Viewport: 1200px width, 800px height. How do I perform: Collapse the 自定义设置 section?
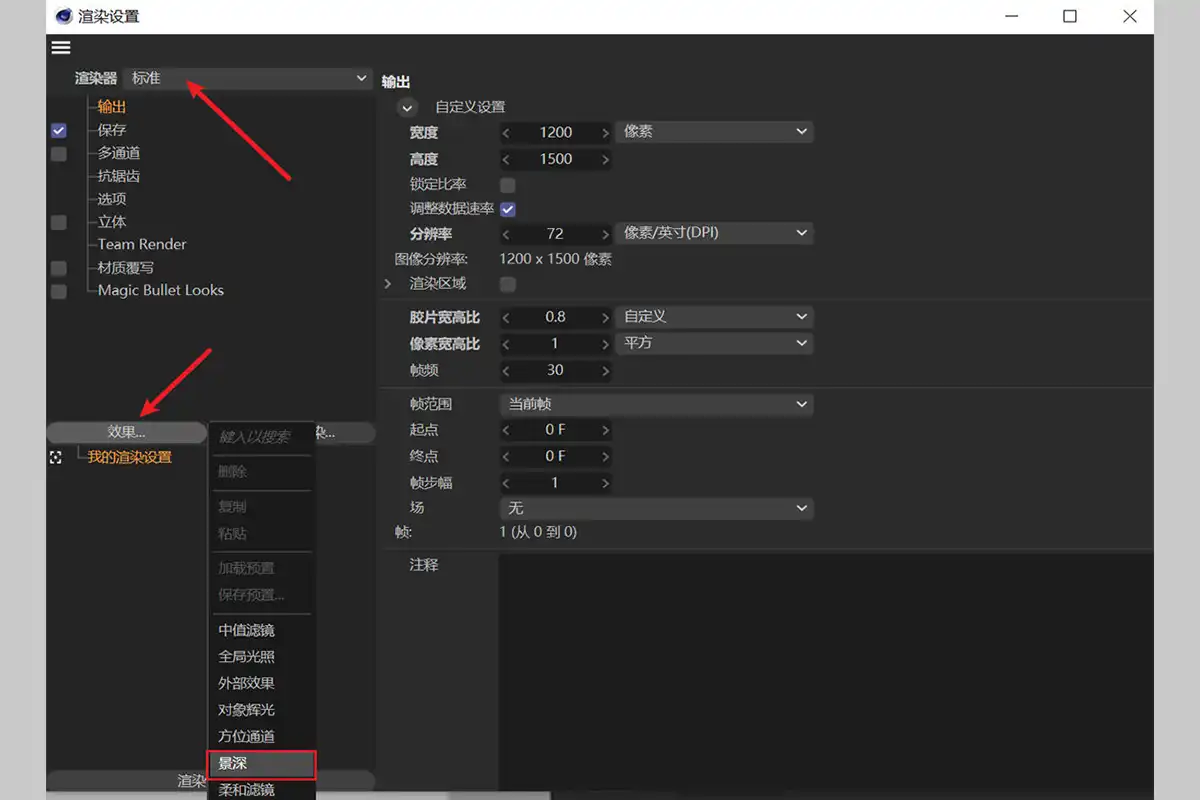[406, 108]
